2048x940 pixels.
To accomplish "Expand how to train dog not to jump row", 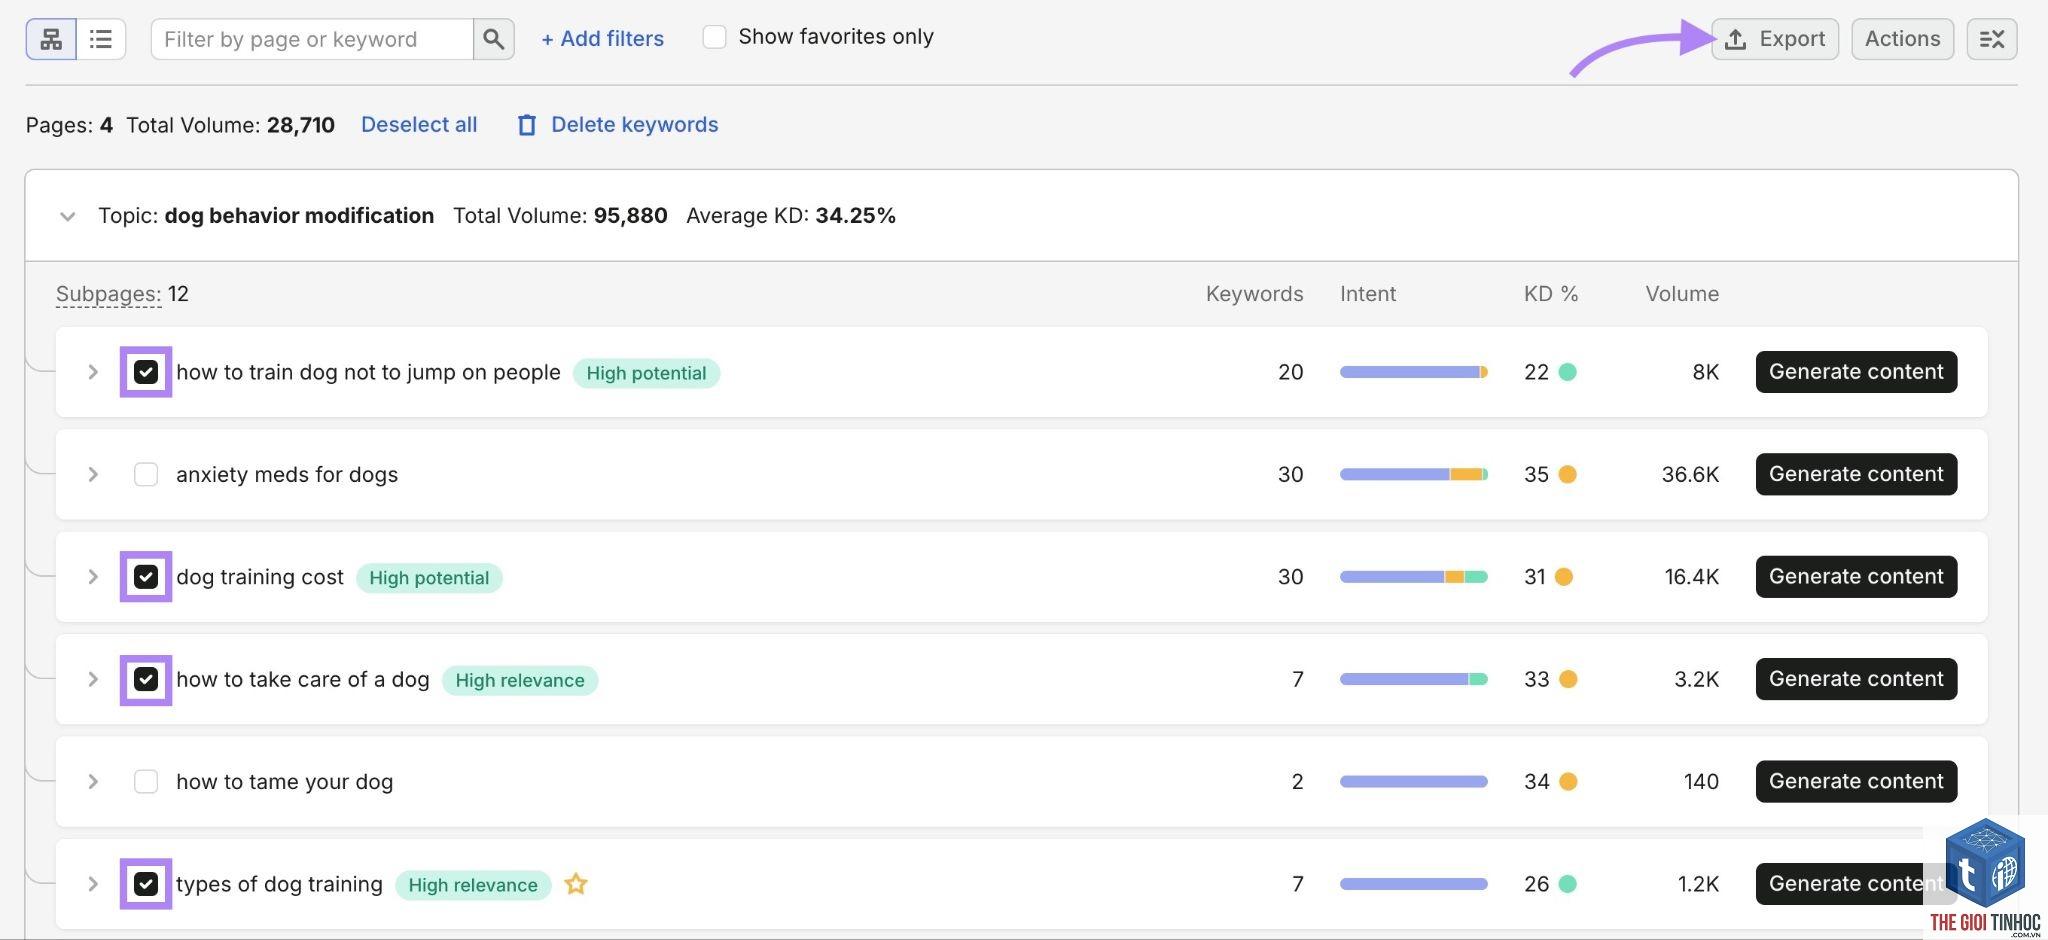I will pyautogui.click(x=93, y=372).
